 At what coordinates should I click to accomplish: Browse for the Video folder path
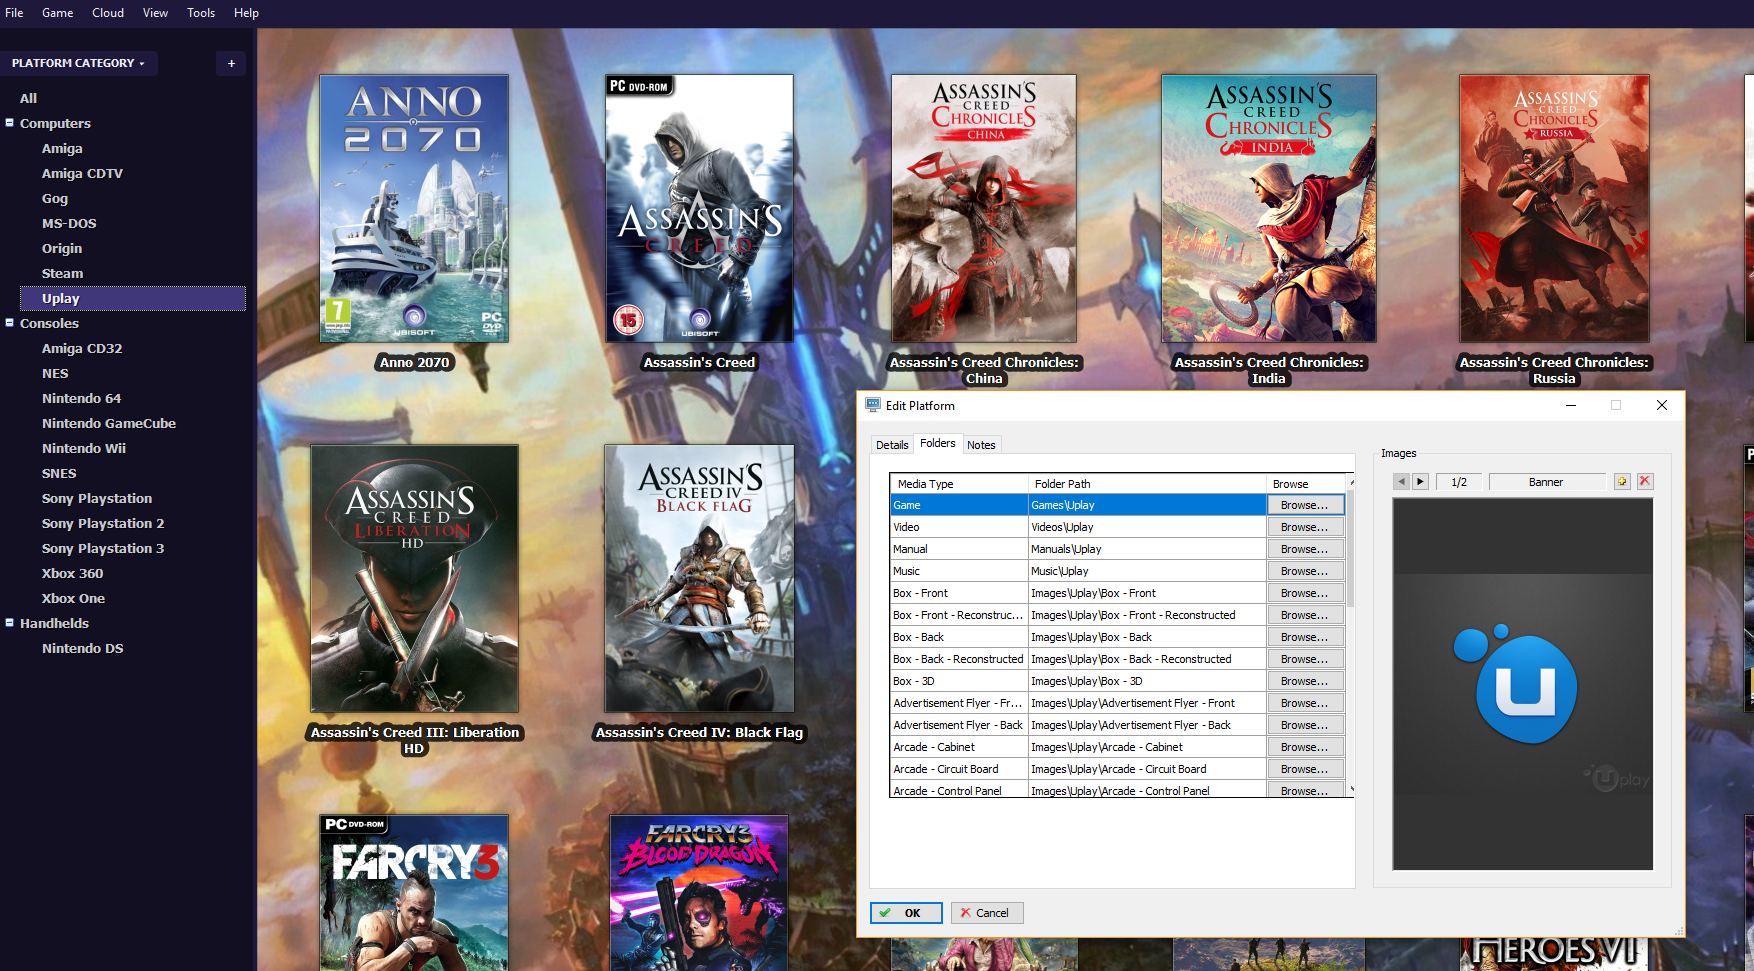tap(1305, 527)
